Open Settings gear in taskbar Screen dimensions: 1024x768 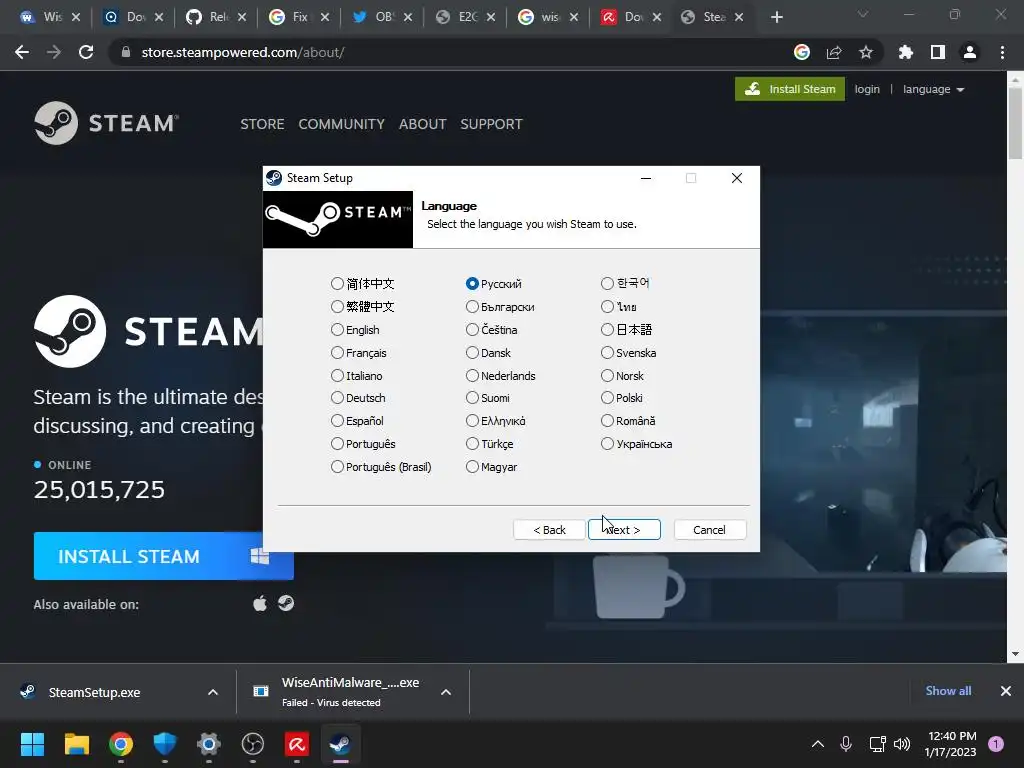[x=209, y=744]
